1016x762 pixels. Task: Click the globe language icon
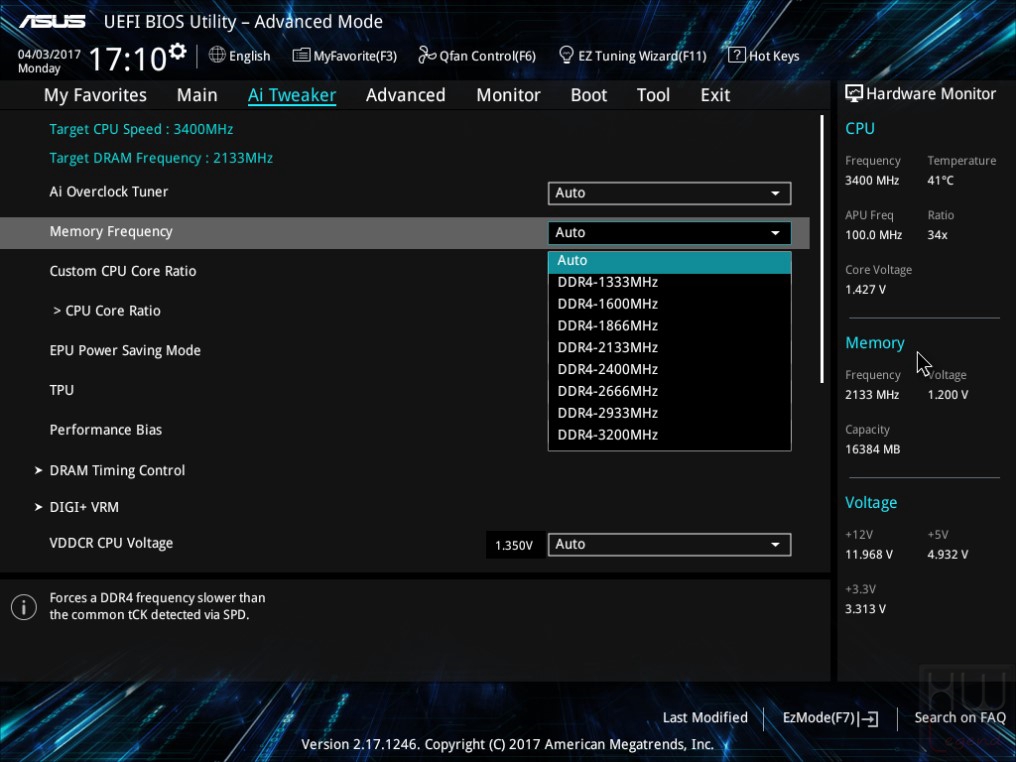point(217,55)
